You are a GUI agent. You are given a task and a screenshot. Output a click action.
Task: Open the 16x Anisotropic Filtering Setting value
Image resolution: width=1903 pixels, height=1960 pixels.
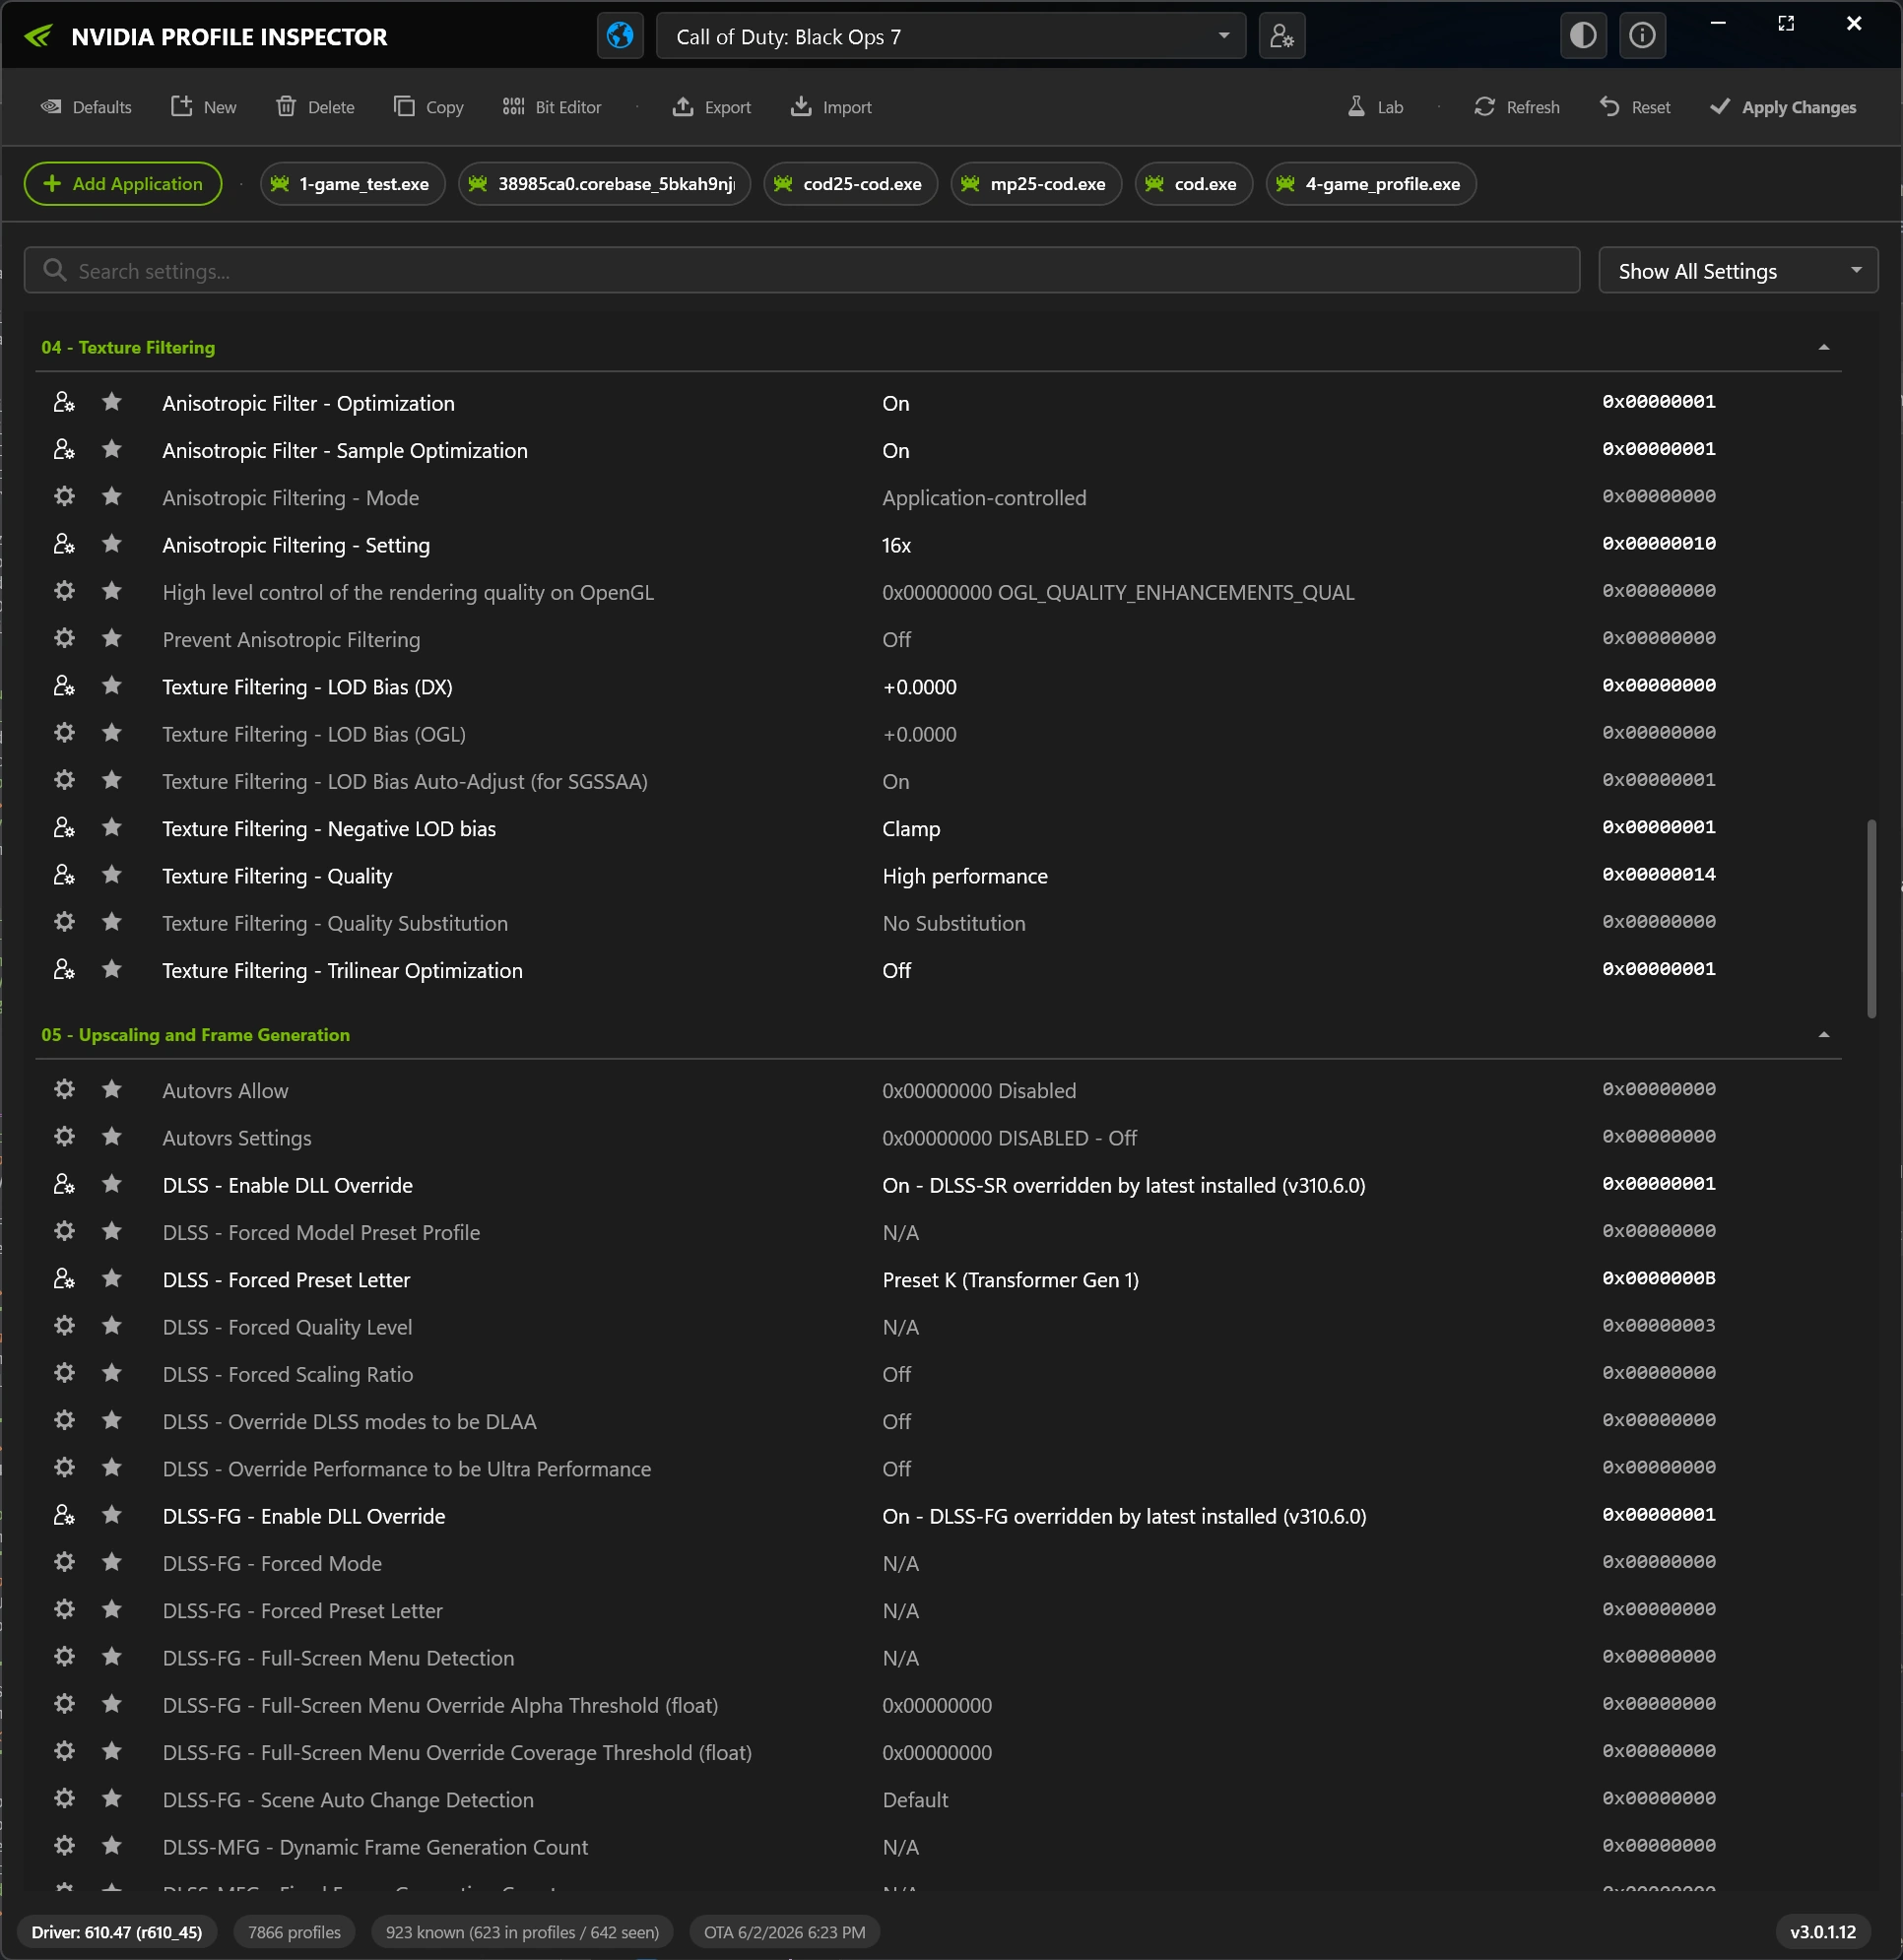coord(896,545)
